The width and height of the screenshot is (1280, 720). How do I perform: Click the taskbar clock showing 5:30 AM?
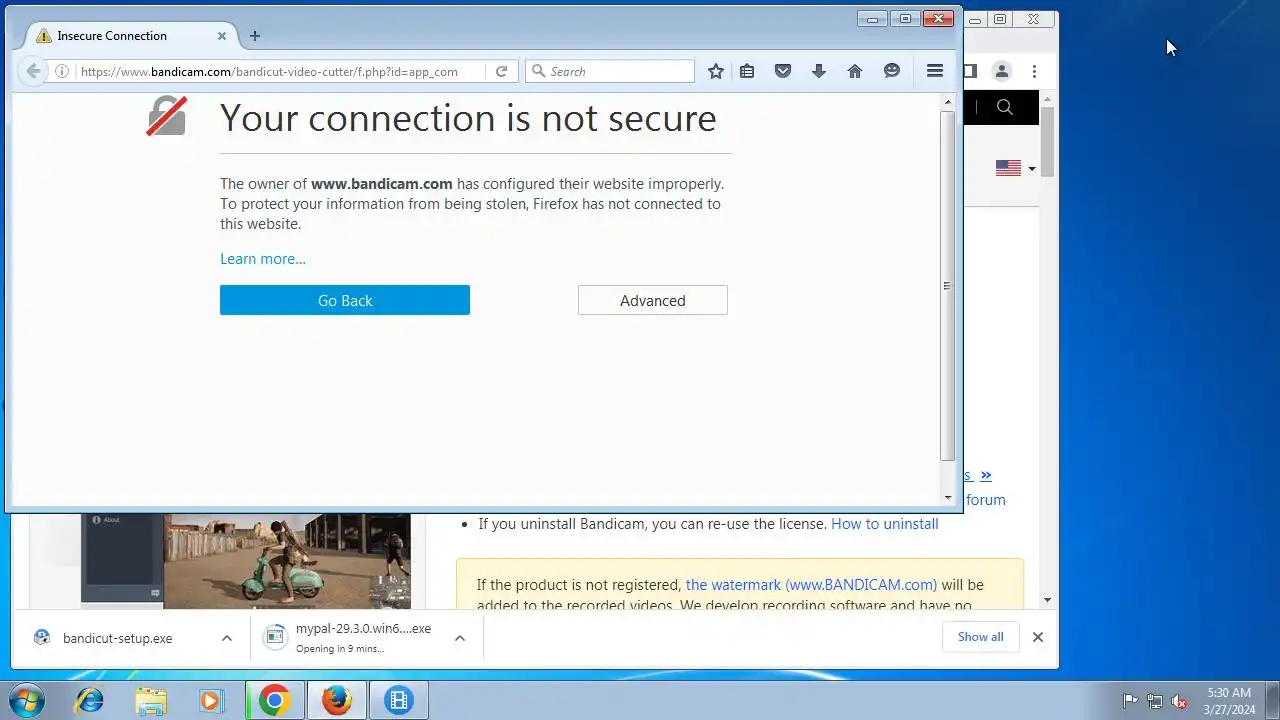click(x=1229, y=700)
